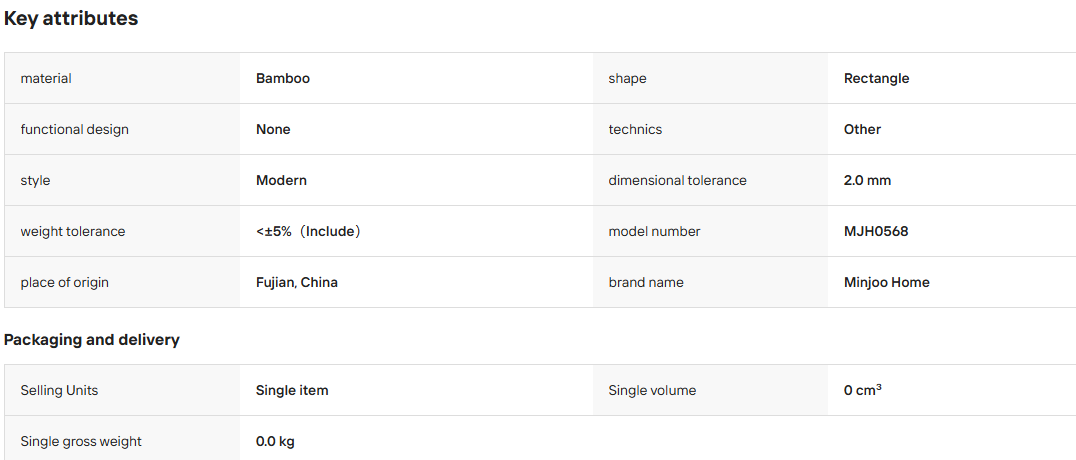Image resolution: width=1076 pixels, height=460 pixels.
Task: Click the 0 cm³ single volume value
Action: point(863,390)
